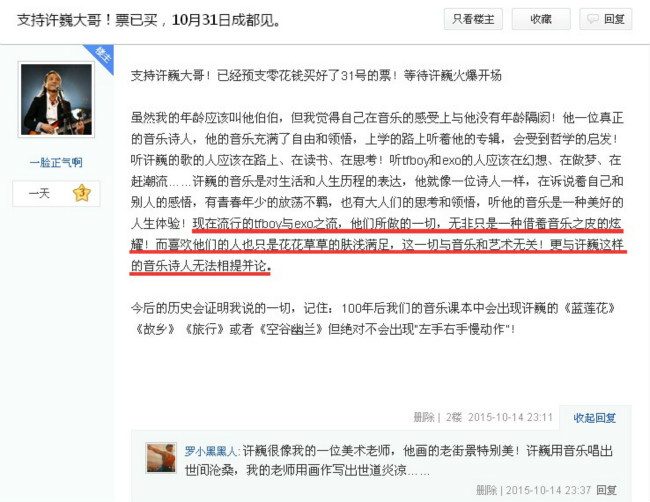Click the gold star level badge icon
The image size is (650, 502).
[82, 193]
